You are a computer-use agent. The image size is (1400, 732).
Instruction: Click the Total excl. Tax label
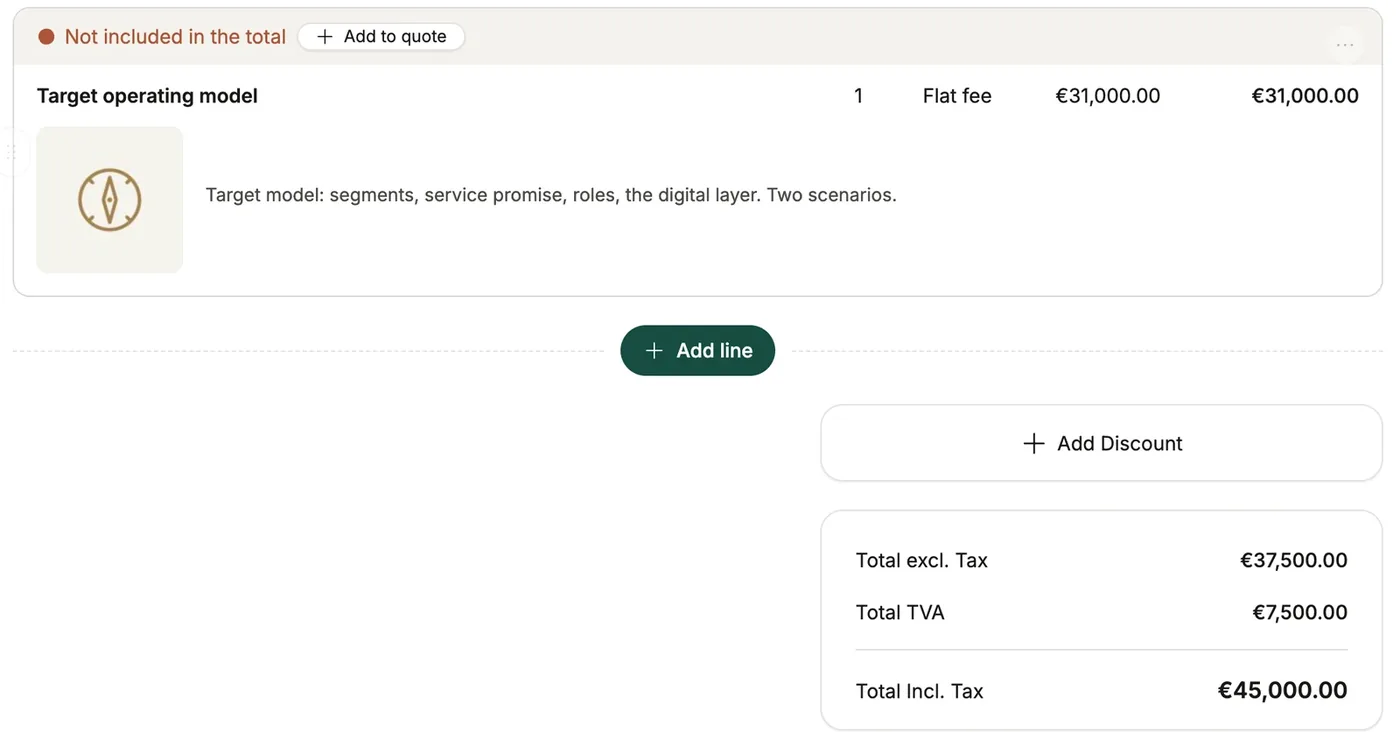pyautogui.click(x=922, y=560)
